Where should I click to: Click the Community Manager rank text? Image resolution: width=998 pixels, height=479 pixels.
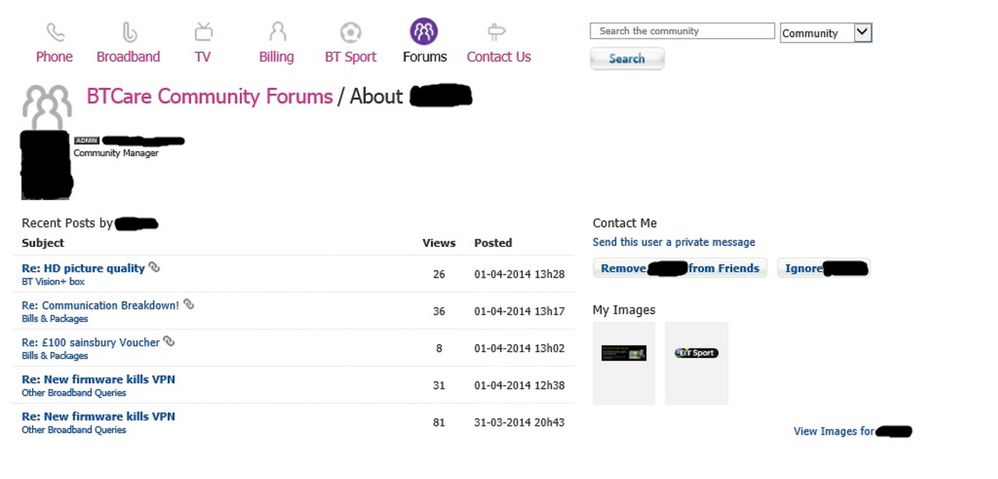click(116, 153)
